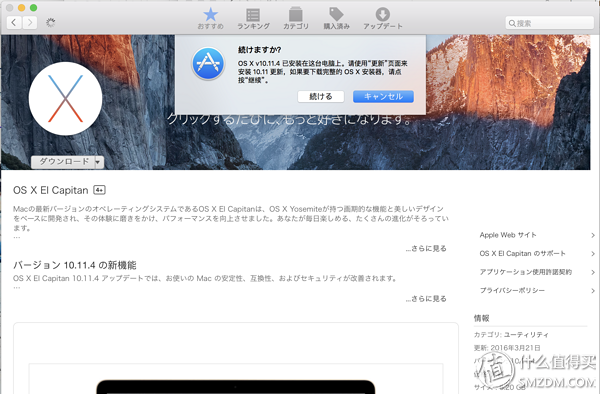Click the 情報 heading in sidebar

pos(481,318)
